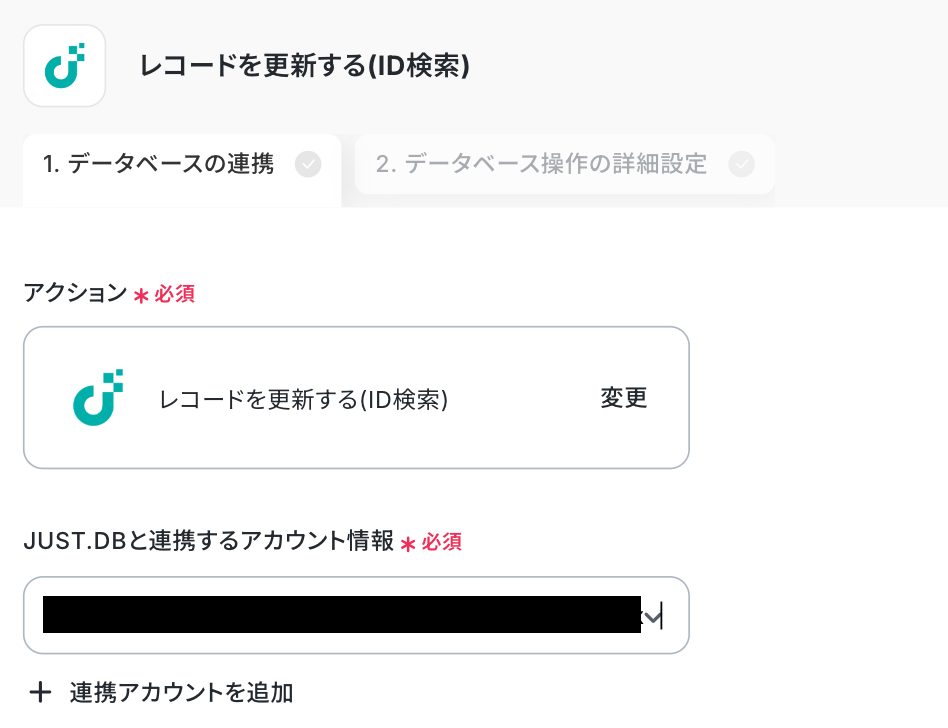Click the plus icon beside 連携アカウントを追加
This screenshot has height=728, width=948.
pos(40,692)
